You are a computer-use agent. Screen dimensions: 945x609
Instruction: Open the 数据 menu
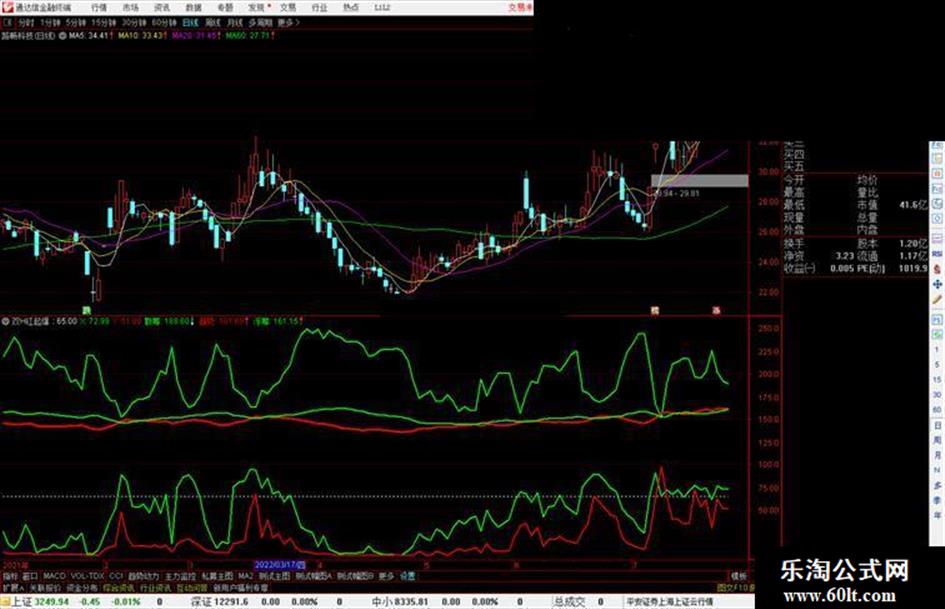pos(193,7)
